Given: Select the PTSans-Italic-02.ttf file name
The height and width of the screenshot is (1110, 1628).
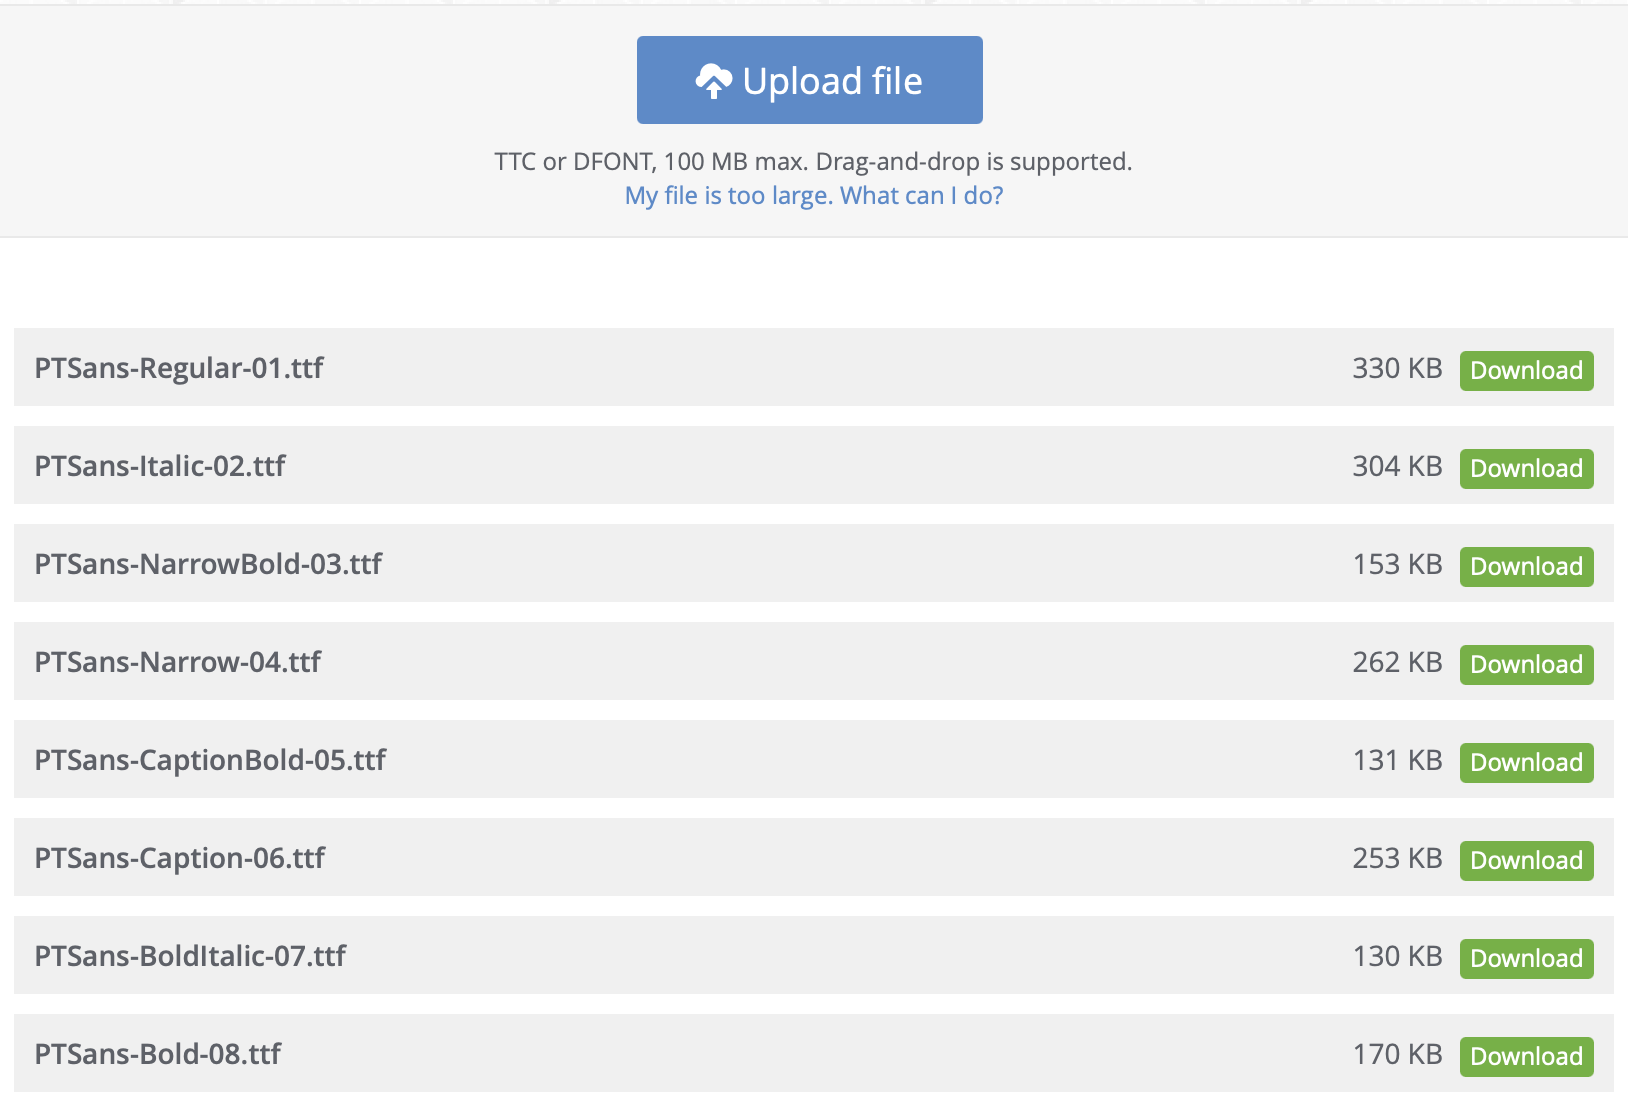Looking at the screenshot, I should point(160,466).
